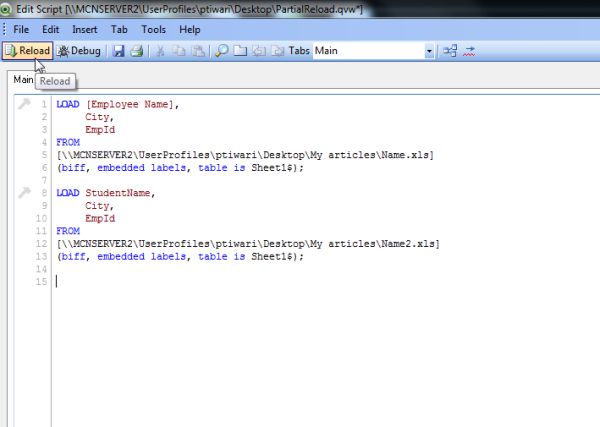Click the Copy icon in toolbar

click(x=179, y=51)
